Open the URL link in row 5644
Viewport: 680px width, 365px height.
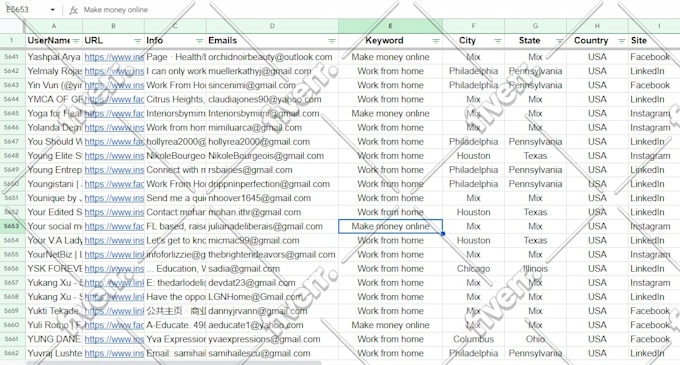(114, 100)
